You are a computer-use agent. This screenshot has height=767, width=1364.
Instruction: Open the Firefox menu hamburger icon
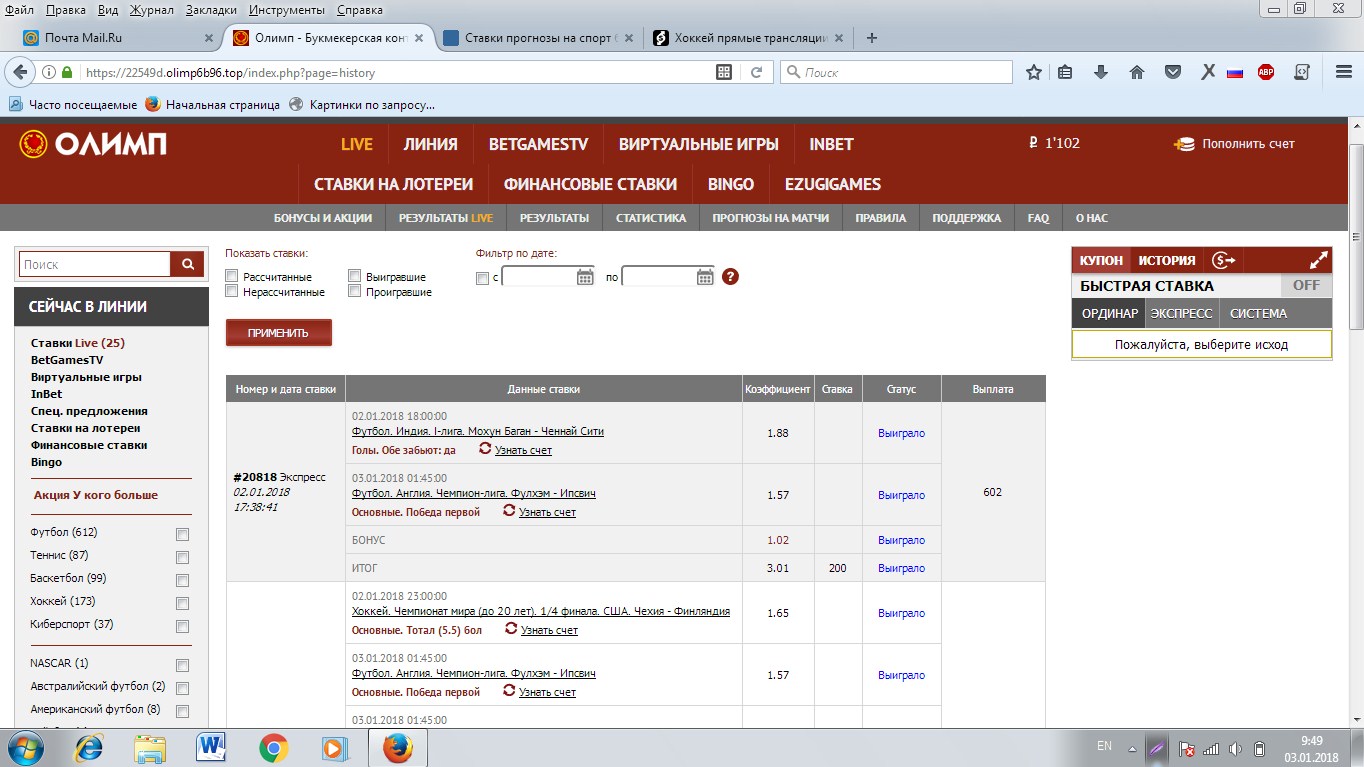pos(1341,72)
